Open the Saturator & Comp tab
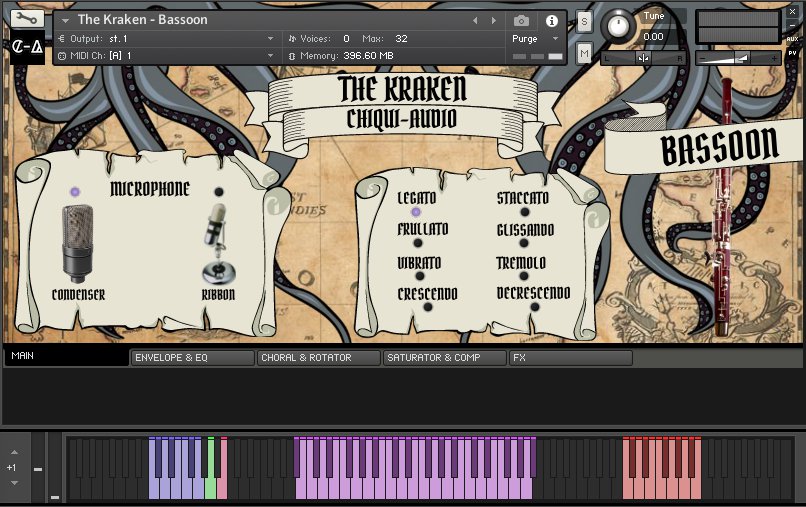 tap(444, 357)
